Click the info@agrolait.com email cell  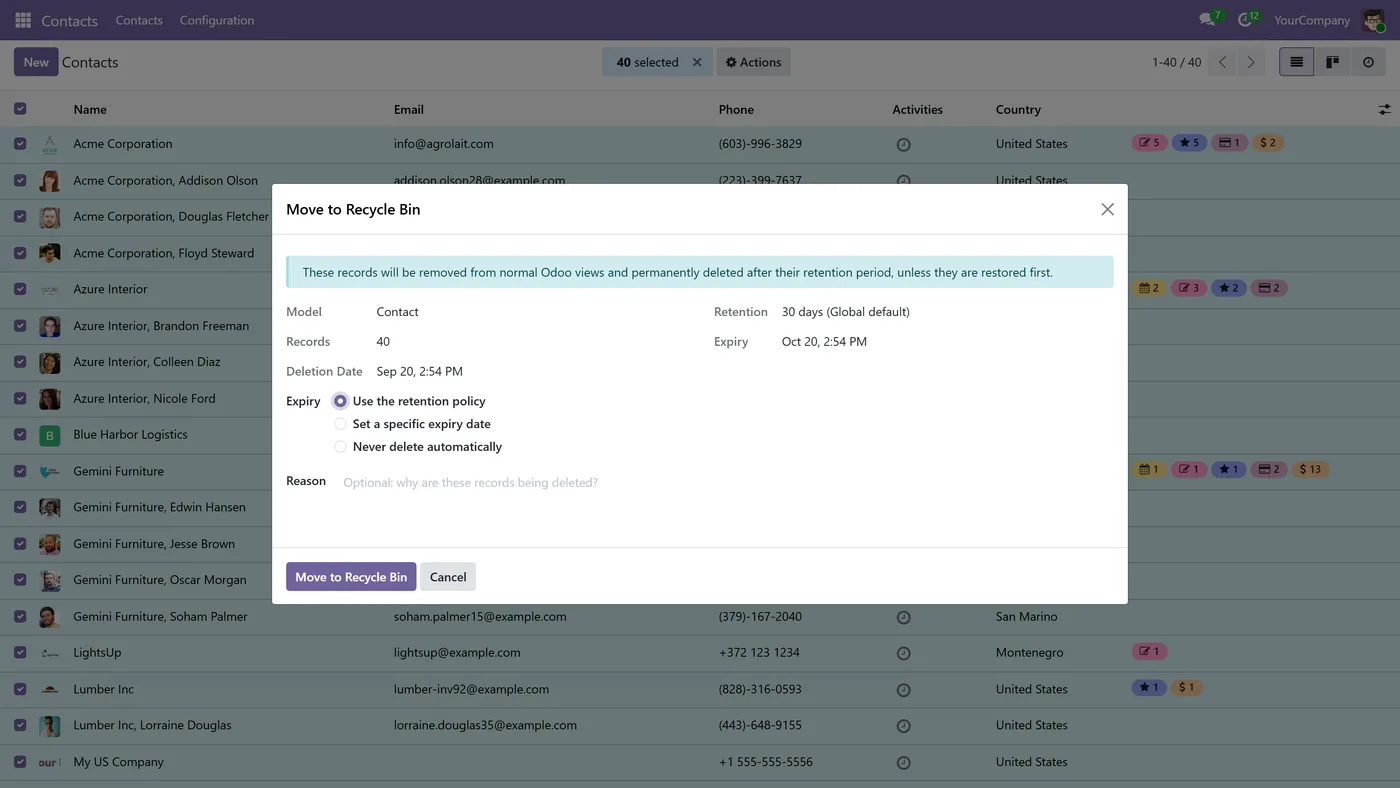point(444,144)
